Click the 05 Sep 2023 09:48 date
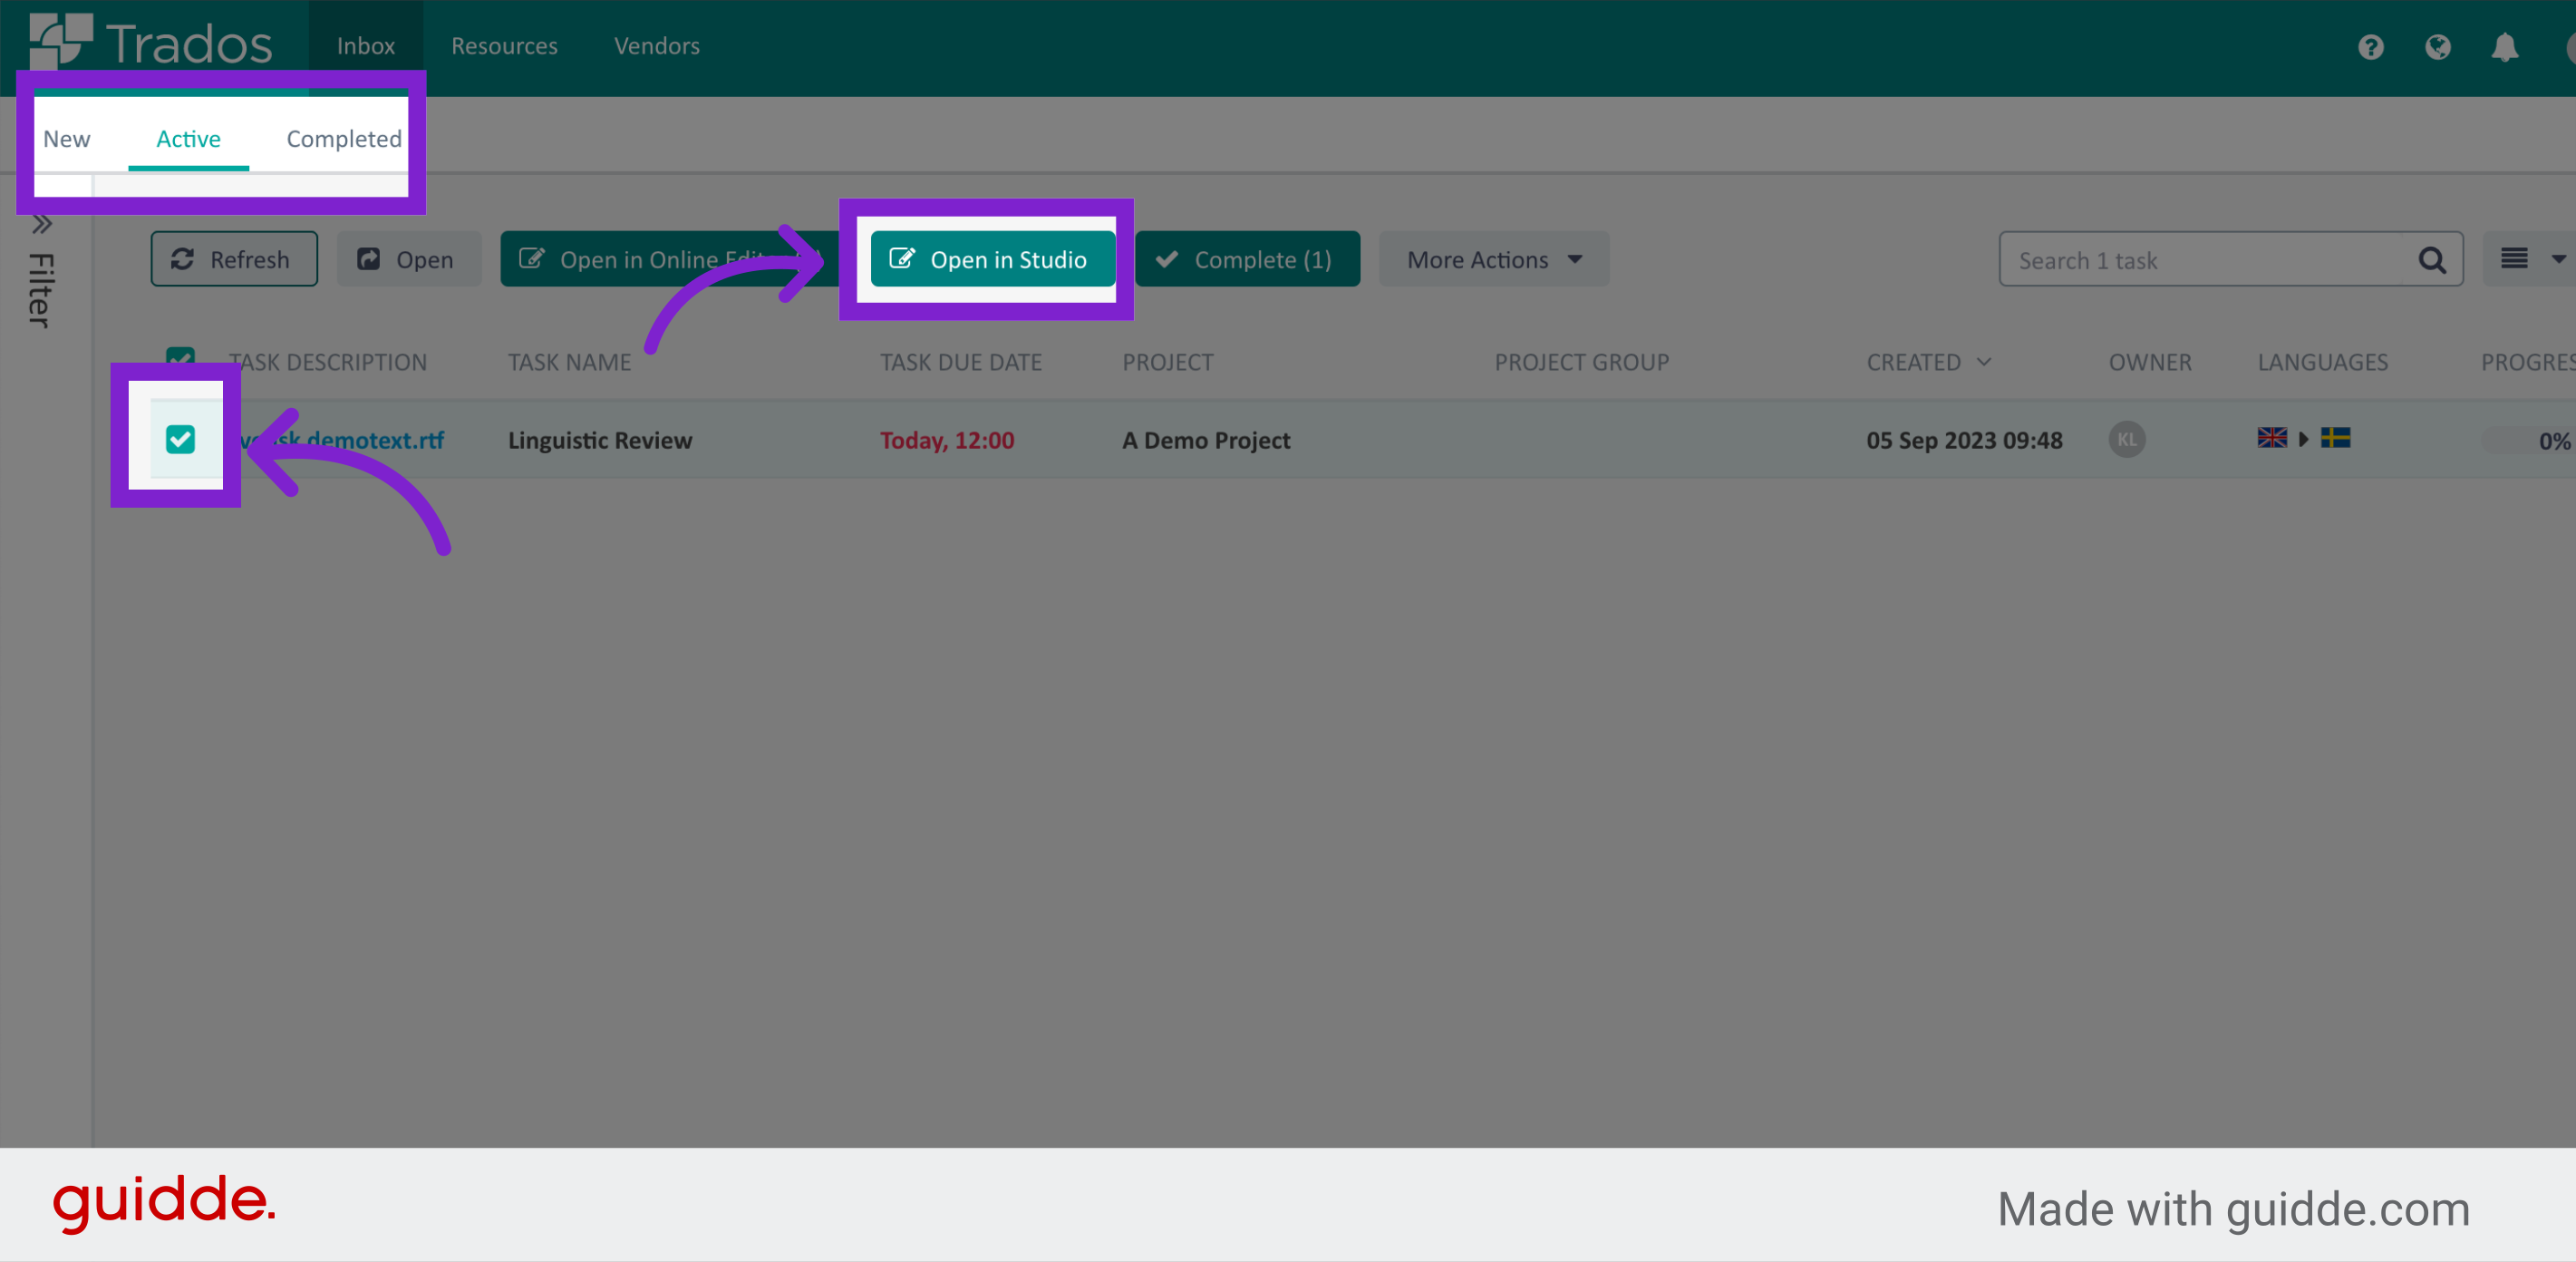This screenshot has height=1262, width=2576. 1964,440
